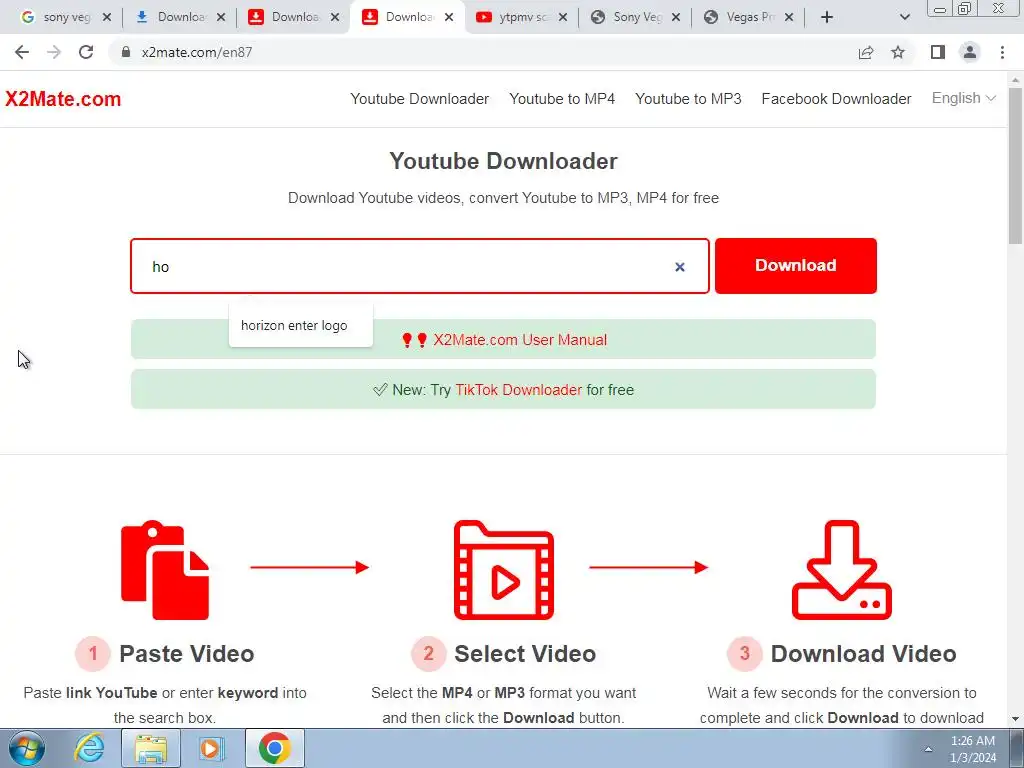Open the Youtube to MP3 page
Image resolution: width=1024 pixels, height=768 pixels.
point(688,99)
